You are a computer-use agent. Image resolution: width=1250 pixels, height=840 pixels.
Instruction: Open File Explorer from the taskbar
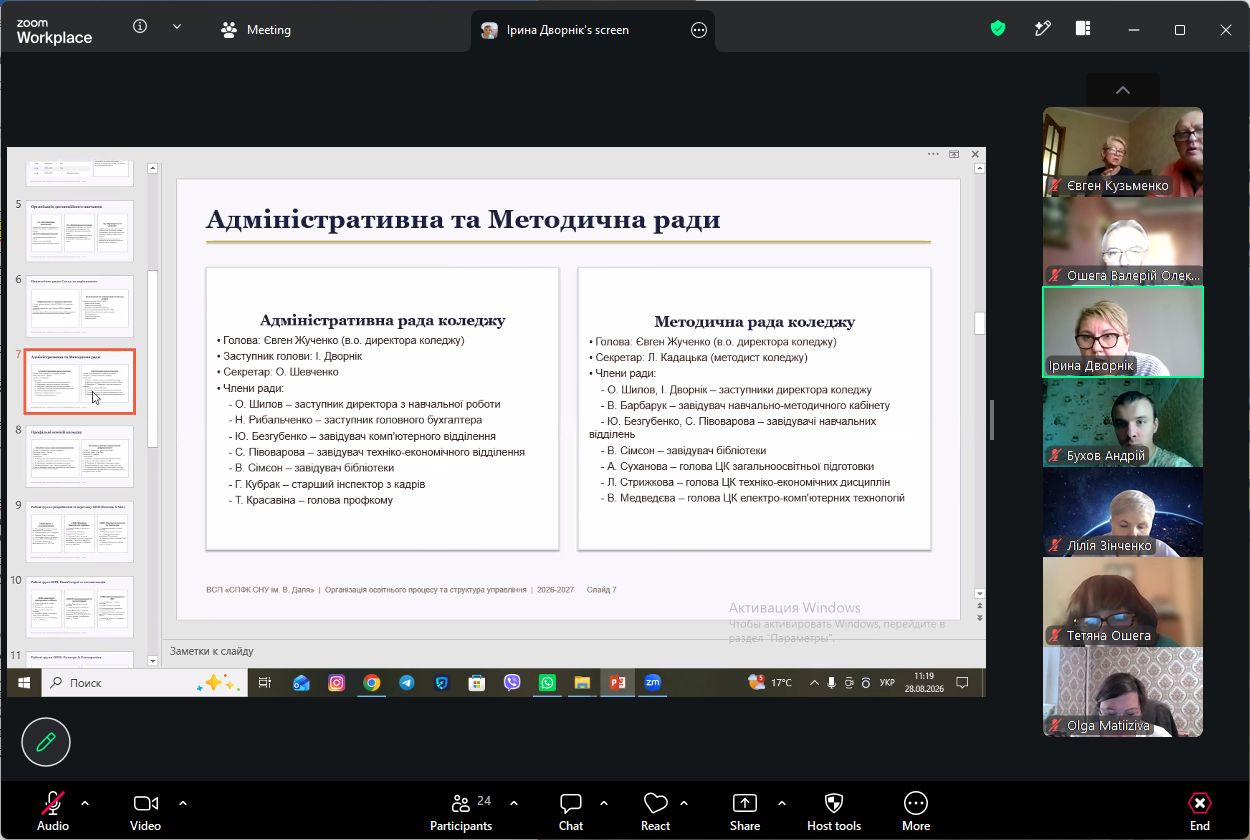582,682
